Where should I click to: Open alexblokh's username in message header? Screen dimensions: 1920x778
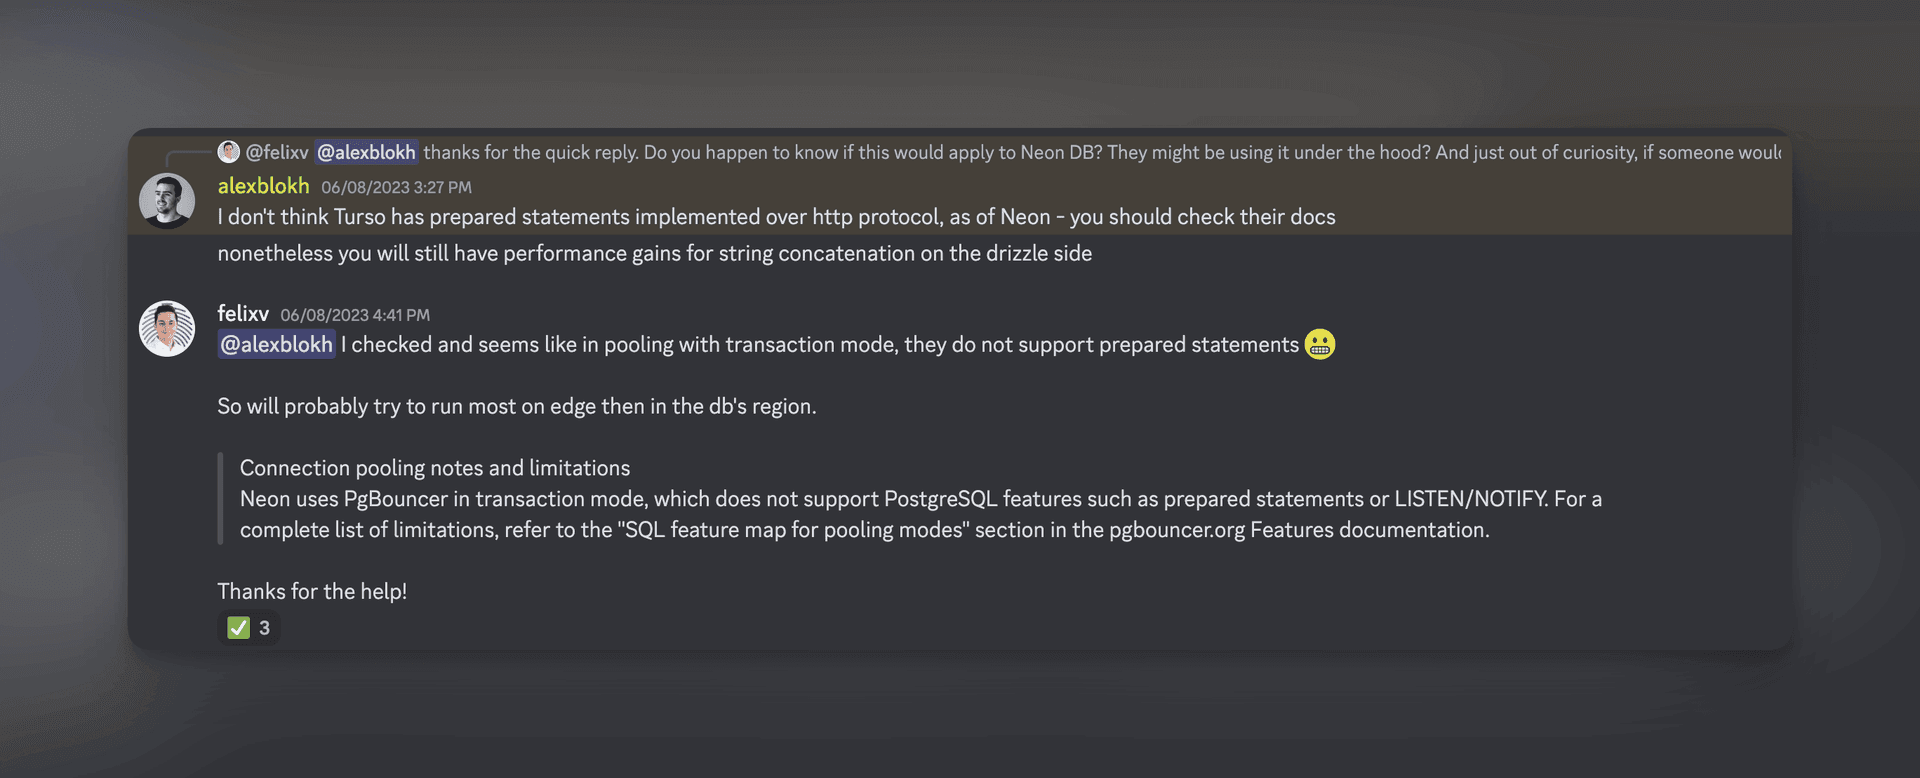tap(263, 186)
